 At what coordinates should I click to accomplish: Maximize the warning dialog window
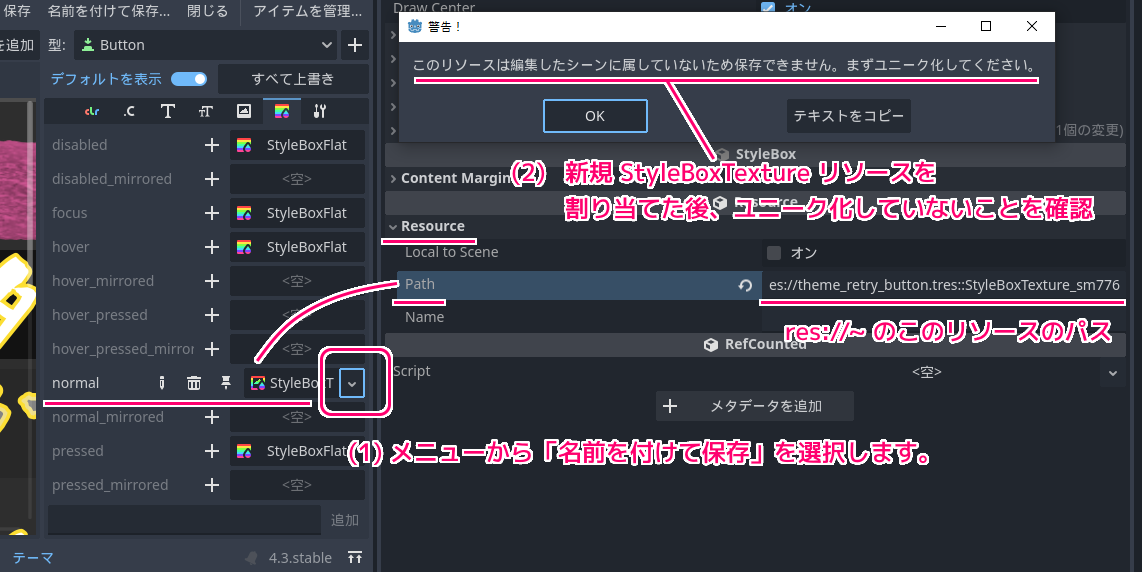coord(986,26)
